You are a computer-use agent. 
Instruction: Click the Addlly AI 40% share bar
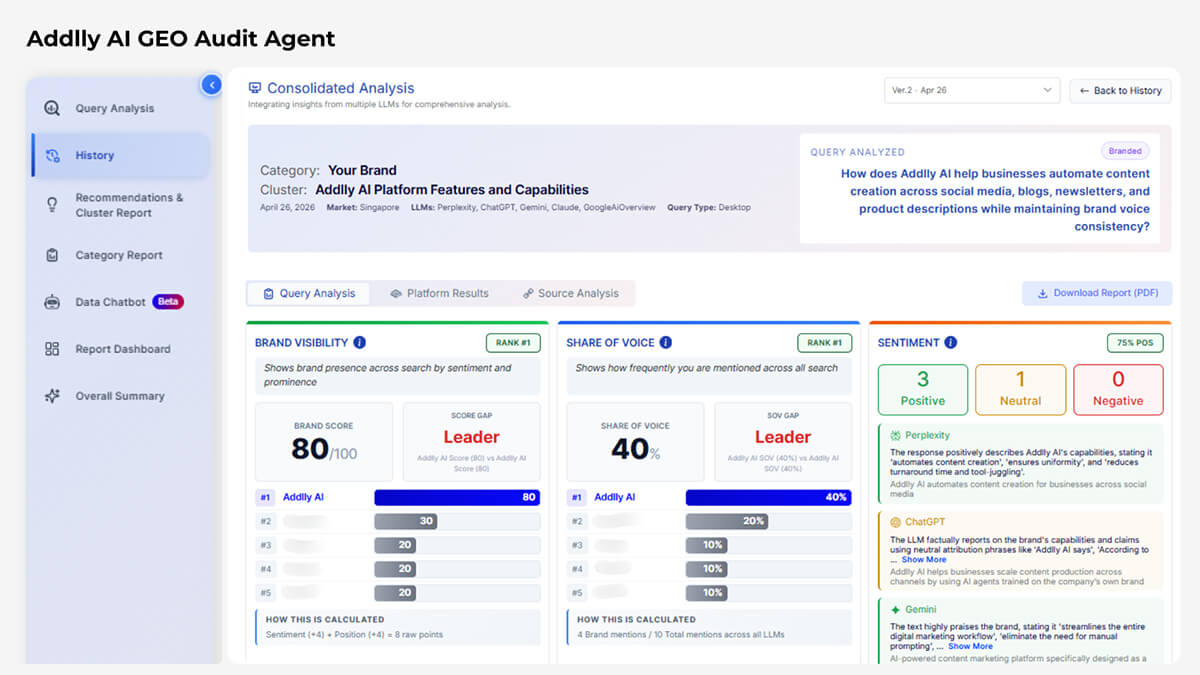(768, 497)
